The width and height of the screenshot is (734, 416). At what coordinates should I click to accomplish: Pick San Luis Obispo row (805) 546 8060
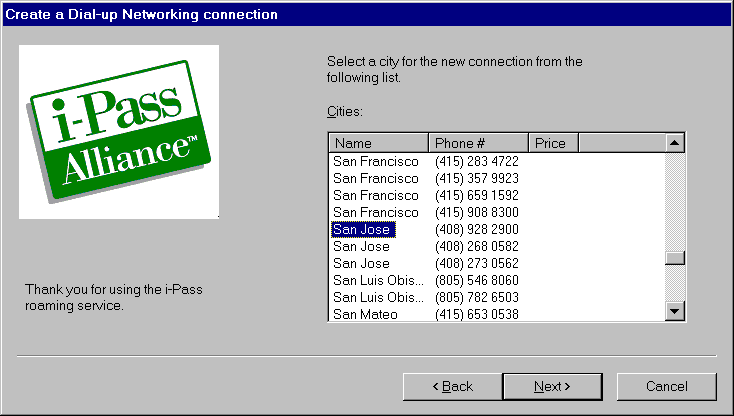point(378,280)
